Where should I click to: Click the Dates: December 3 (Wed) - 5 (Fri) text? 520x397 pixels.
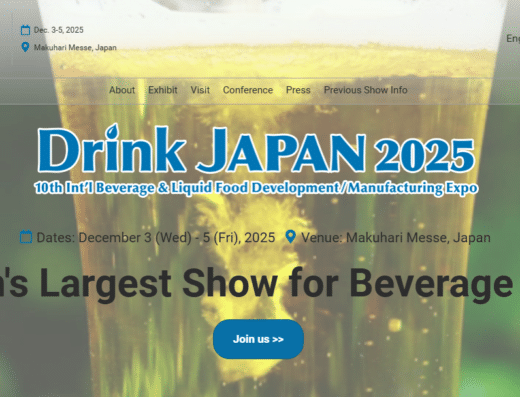click(x=156, y=238)
